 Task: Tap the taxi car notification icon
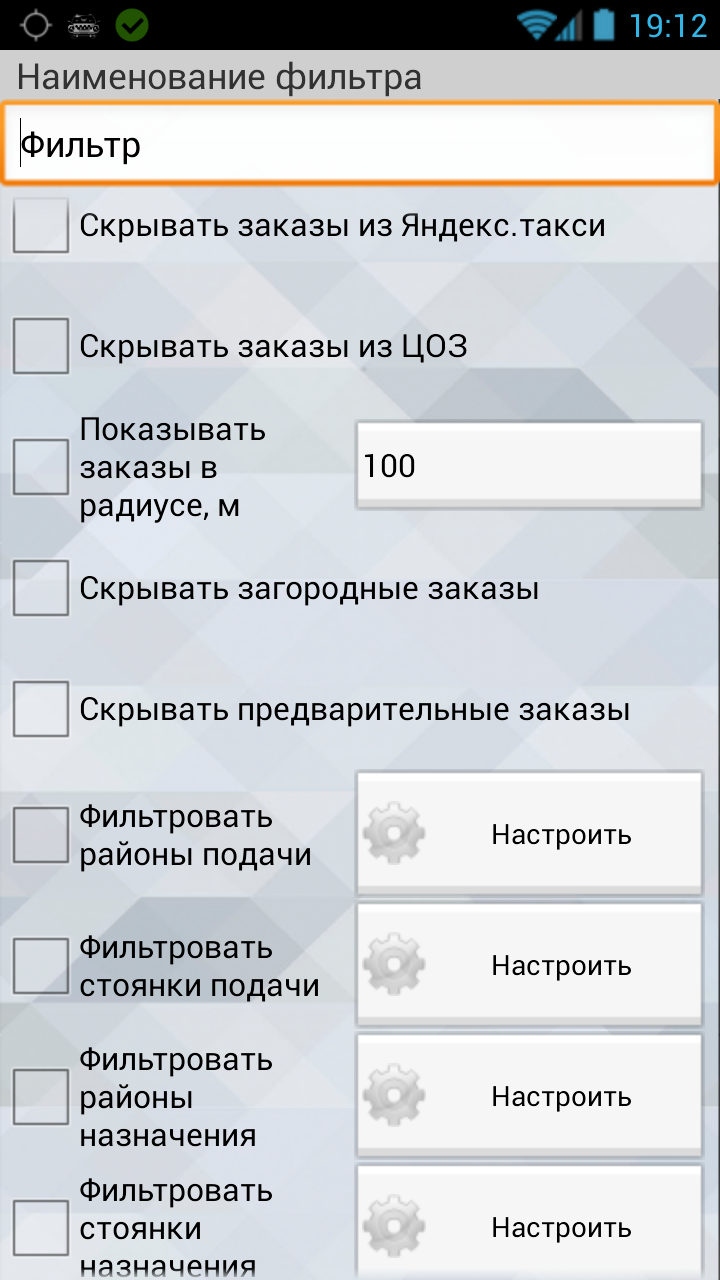[x=83, y=25]
